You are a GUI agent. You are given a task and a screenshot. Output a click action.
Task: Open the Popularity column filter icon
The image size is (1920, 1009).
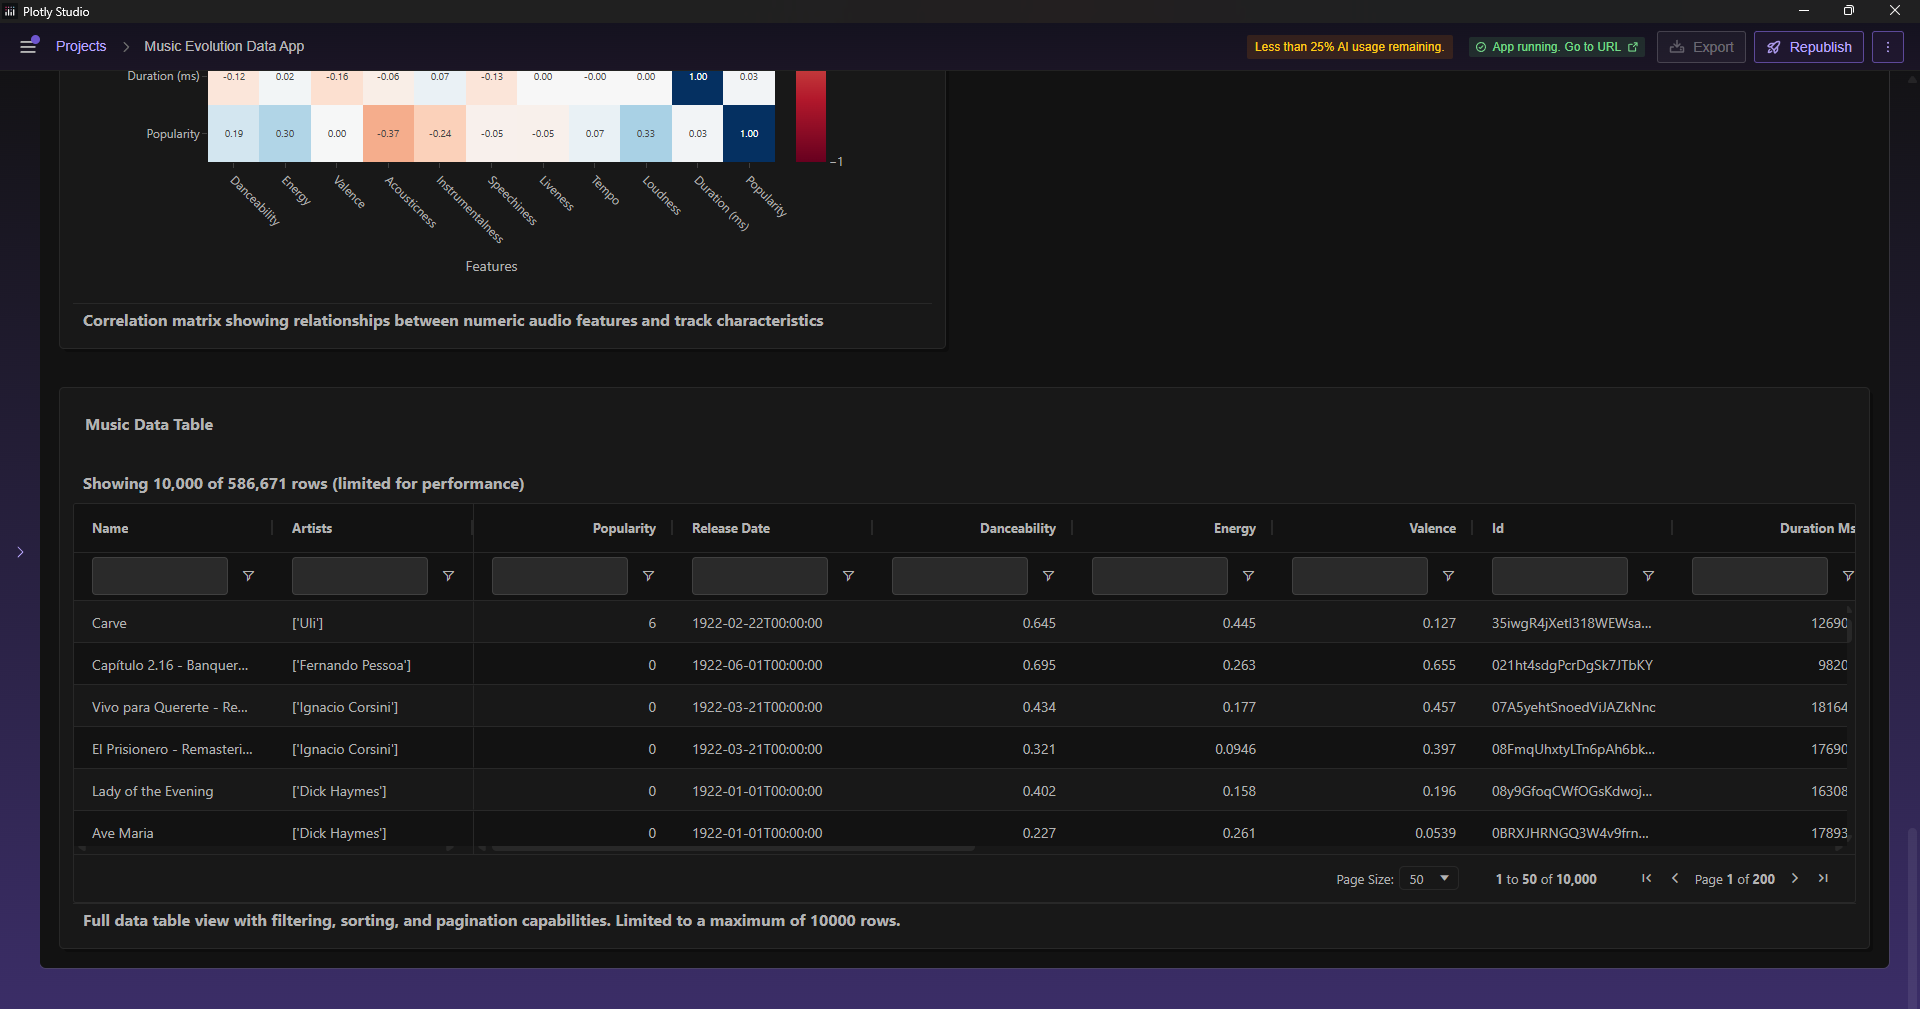(649, 576)
